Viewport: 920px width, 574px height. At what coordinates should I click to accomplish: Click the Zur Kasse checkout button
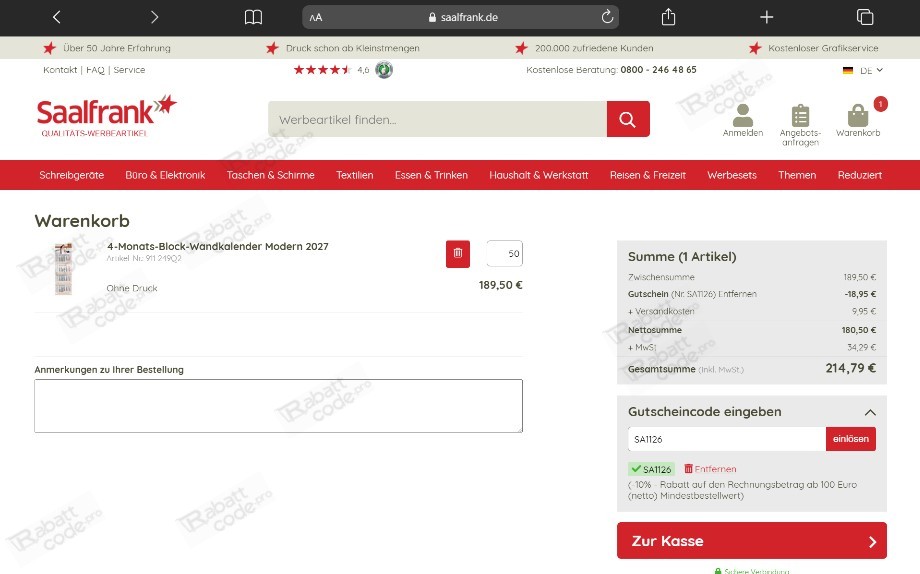[x=752, y=541]
